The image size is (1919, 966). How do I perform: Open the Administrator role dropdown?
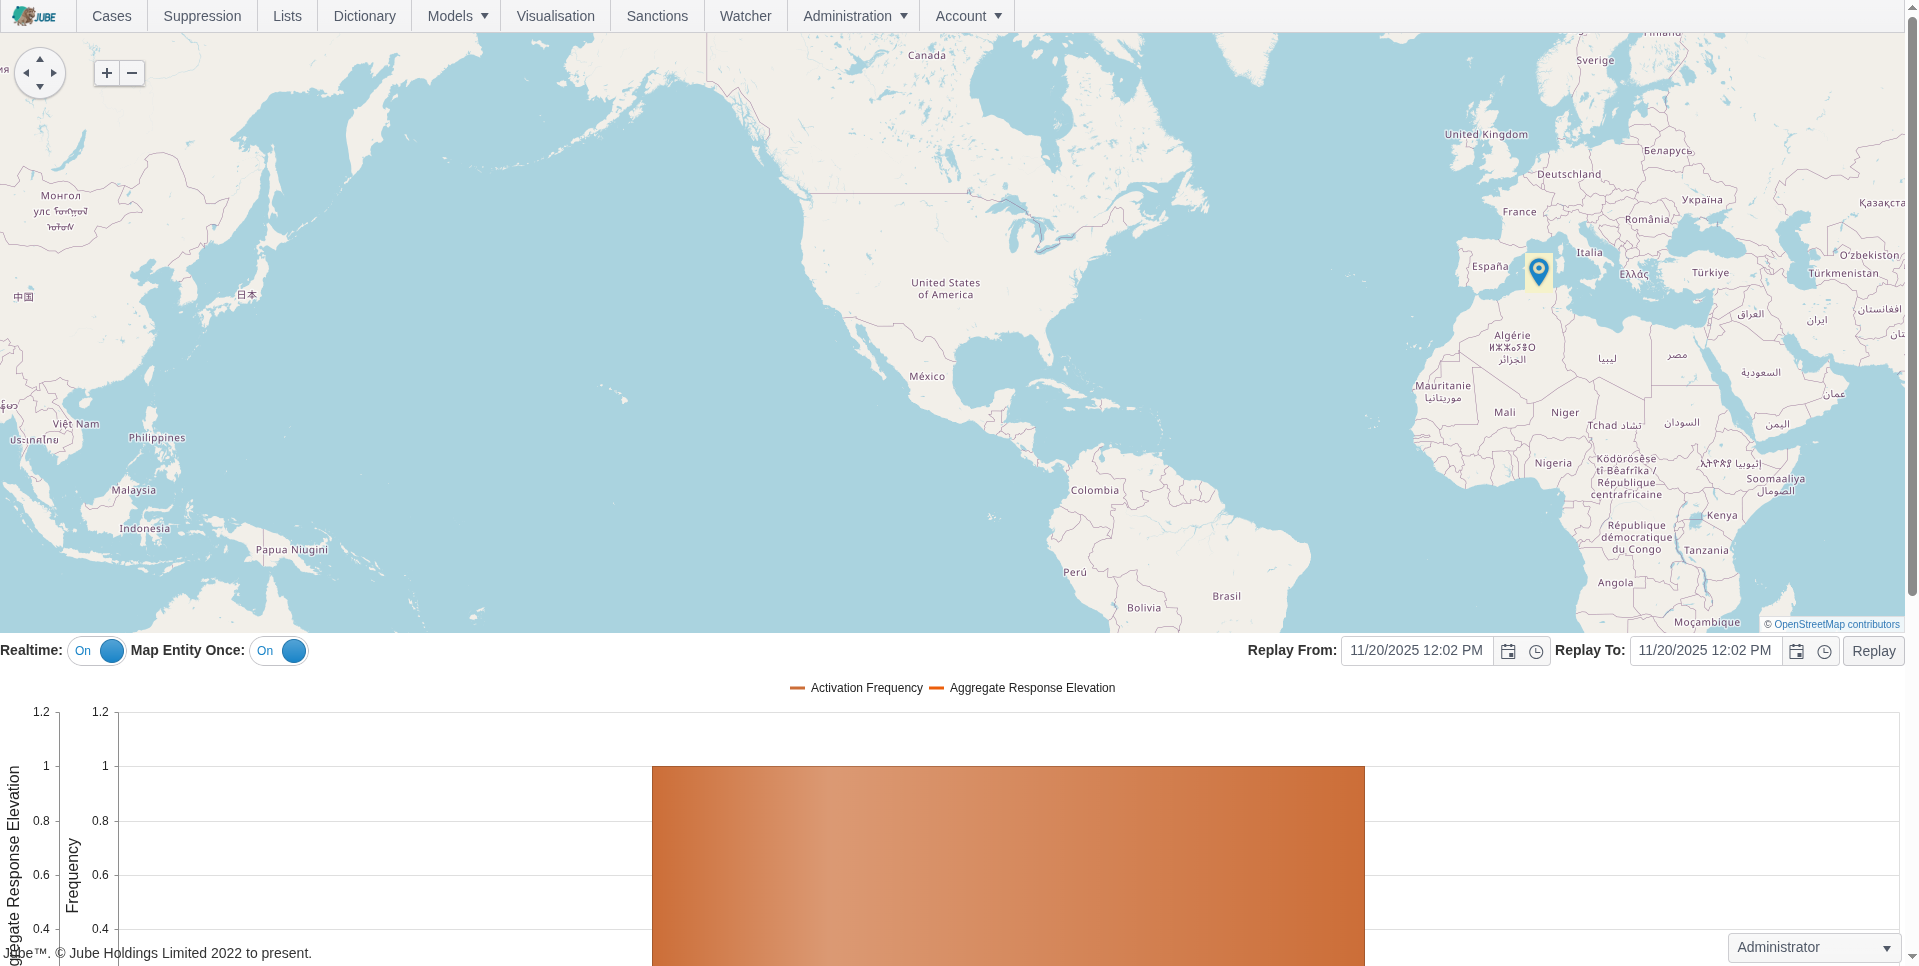1813,947
